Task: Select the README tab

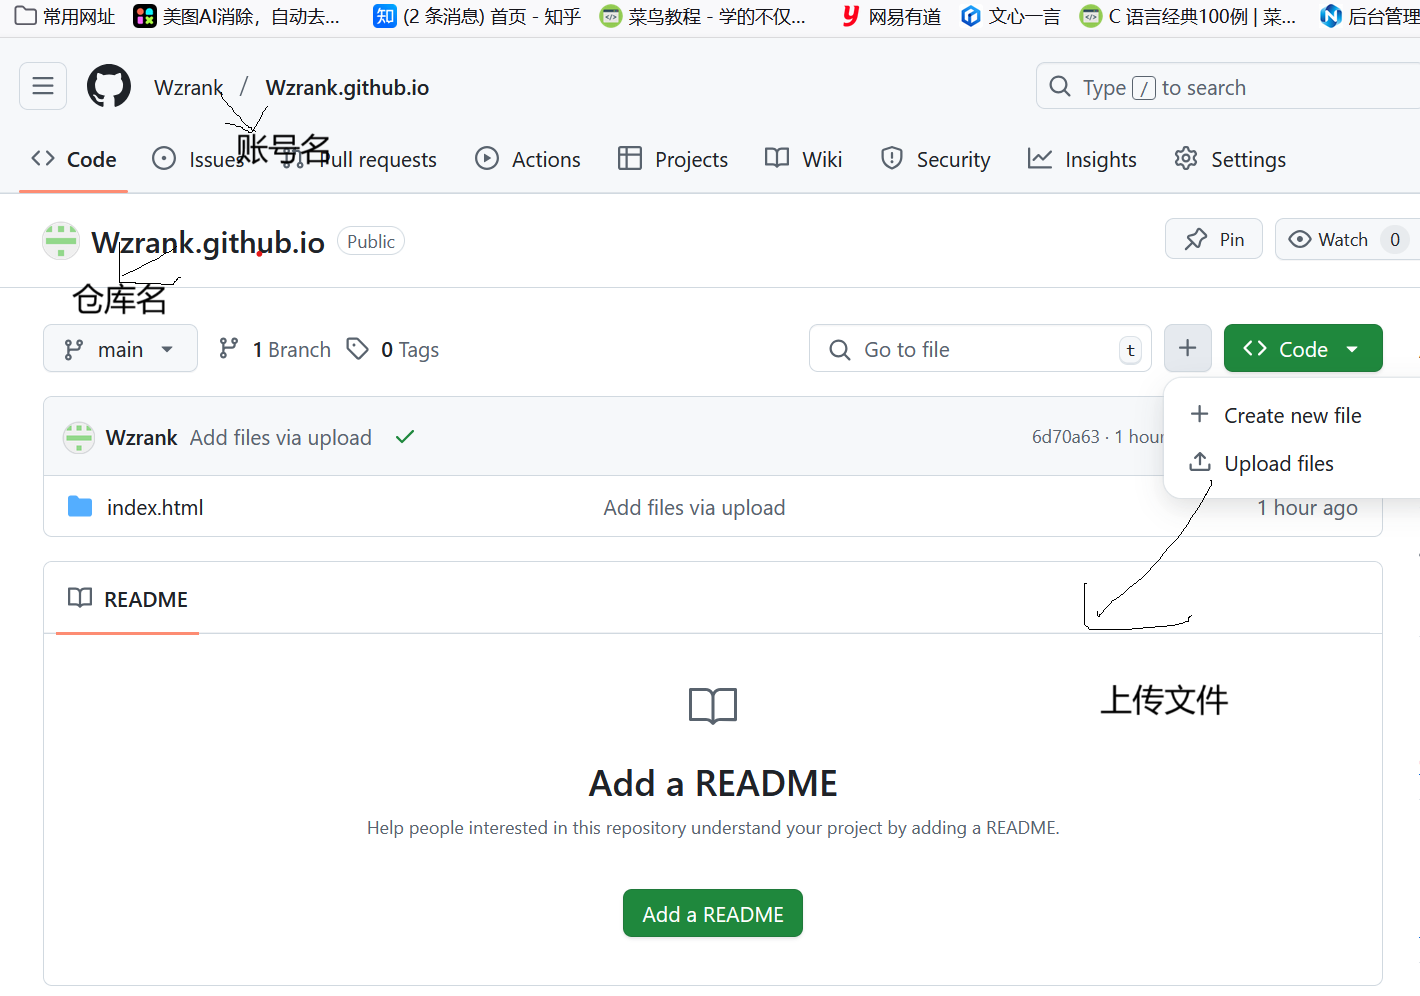Action: 127,598
